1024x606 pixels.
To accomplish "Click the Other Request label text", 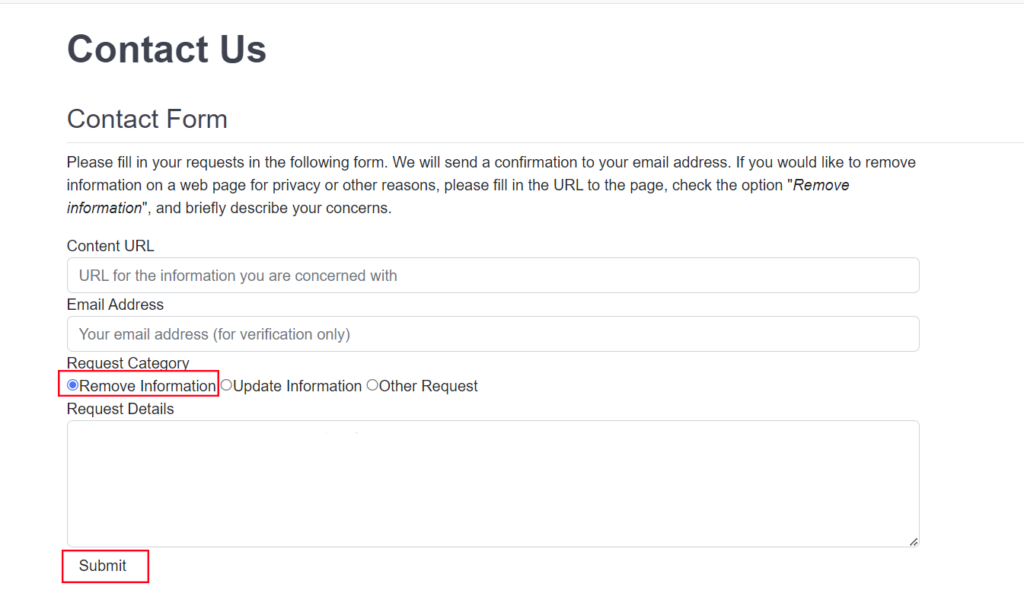I will (x=427, y=385).
